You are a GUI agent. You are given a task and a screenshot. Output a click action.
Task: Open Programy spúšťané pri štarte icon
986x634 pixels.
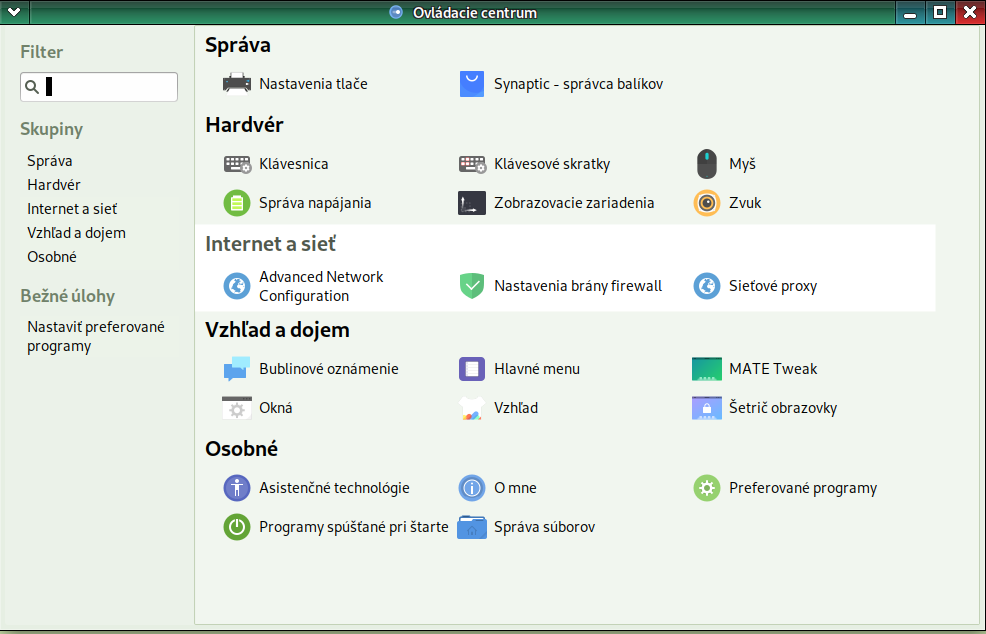237,527
